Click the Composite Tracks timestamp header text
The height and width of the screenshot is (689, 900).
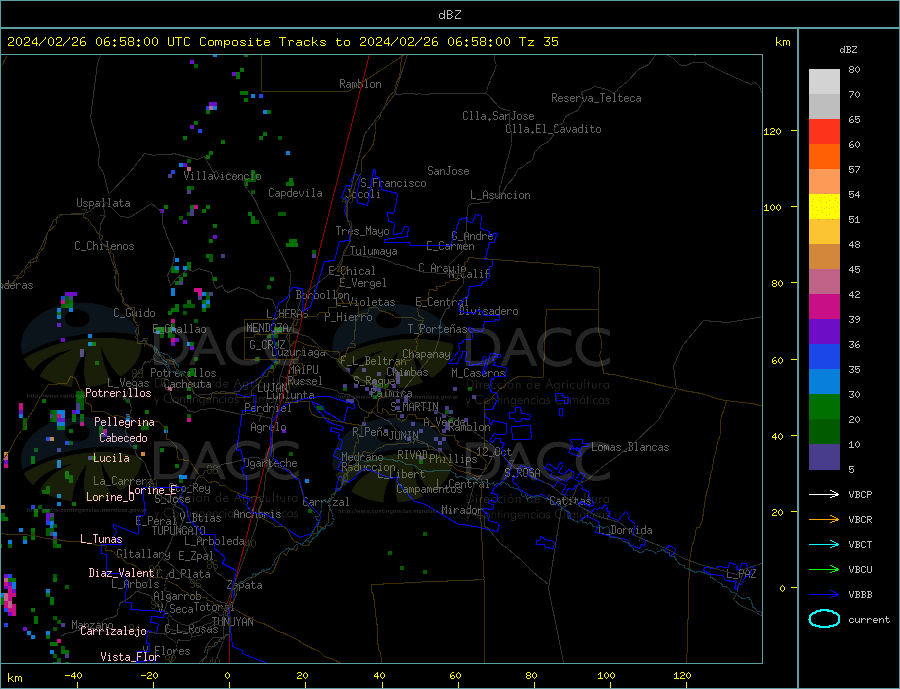click(283, 42)
